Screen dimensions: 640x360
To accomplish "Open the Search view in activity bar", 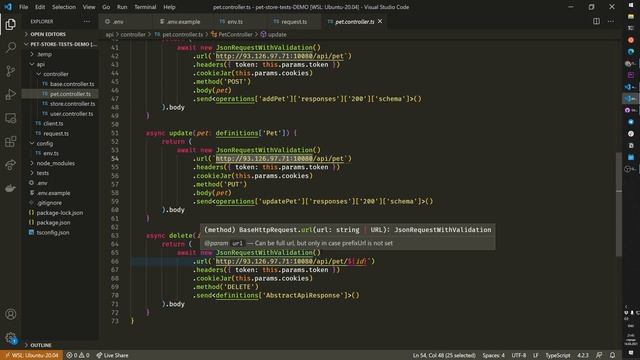I will pos(11,47).
